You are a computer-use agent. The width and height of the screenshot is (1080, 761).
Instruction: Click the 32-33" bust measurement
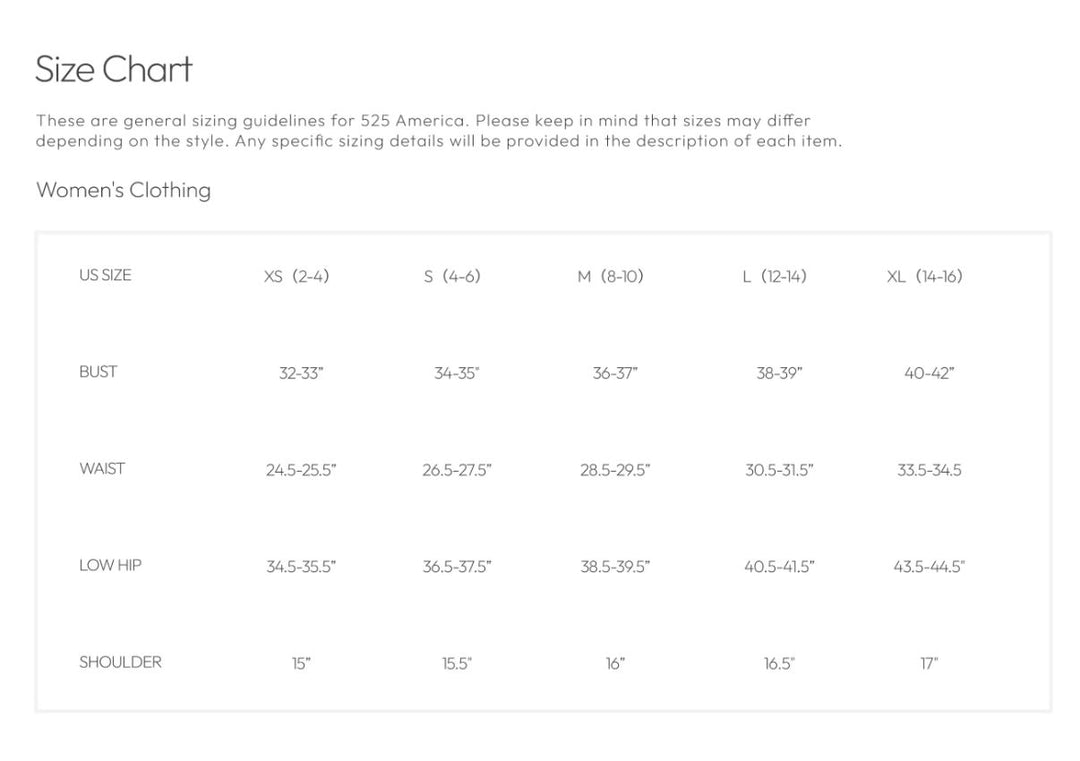[301, 373]
